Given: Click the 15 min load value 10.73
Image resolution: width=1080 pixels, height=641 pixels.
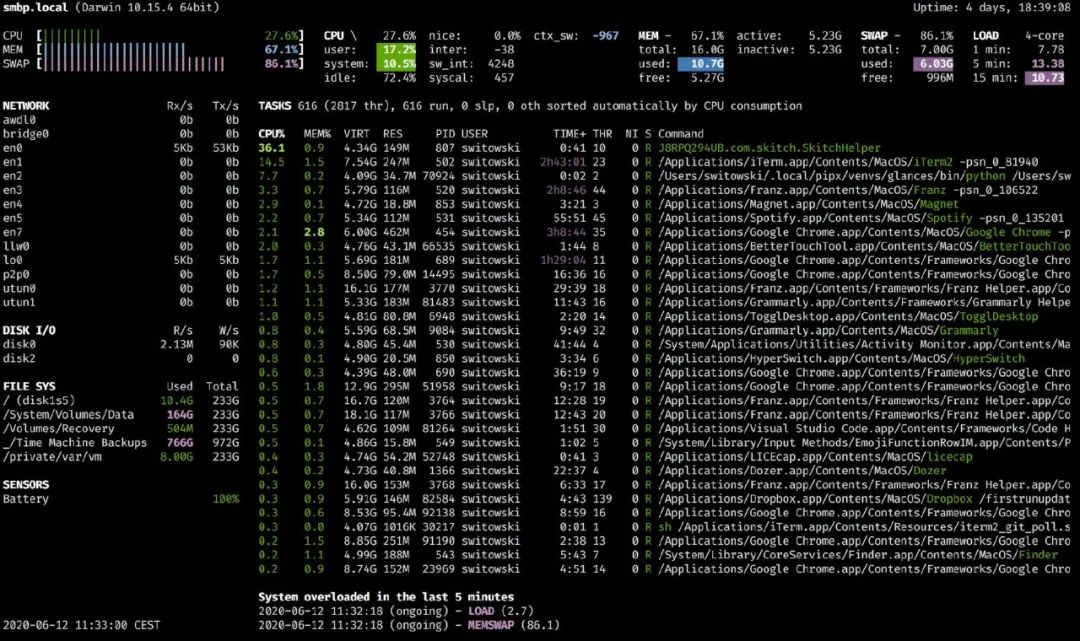Looking at the screenshot, I should [1047, 78].
